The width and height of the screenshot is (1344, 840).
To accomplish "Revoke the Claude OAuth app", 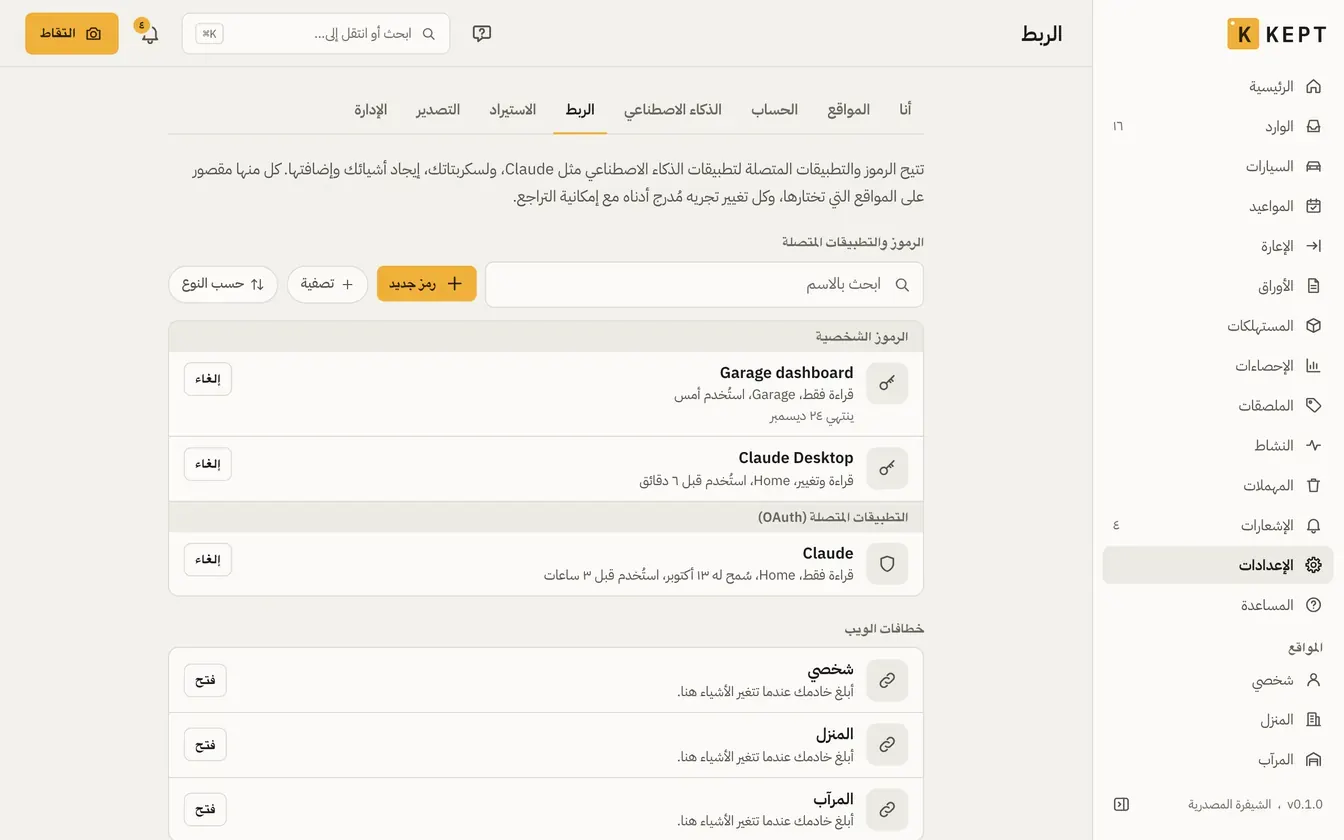I will (208, 560).
